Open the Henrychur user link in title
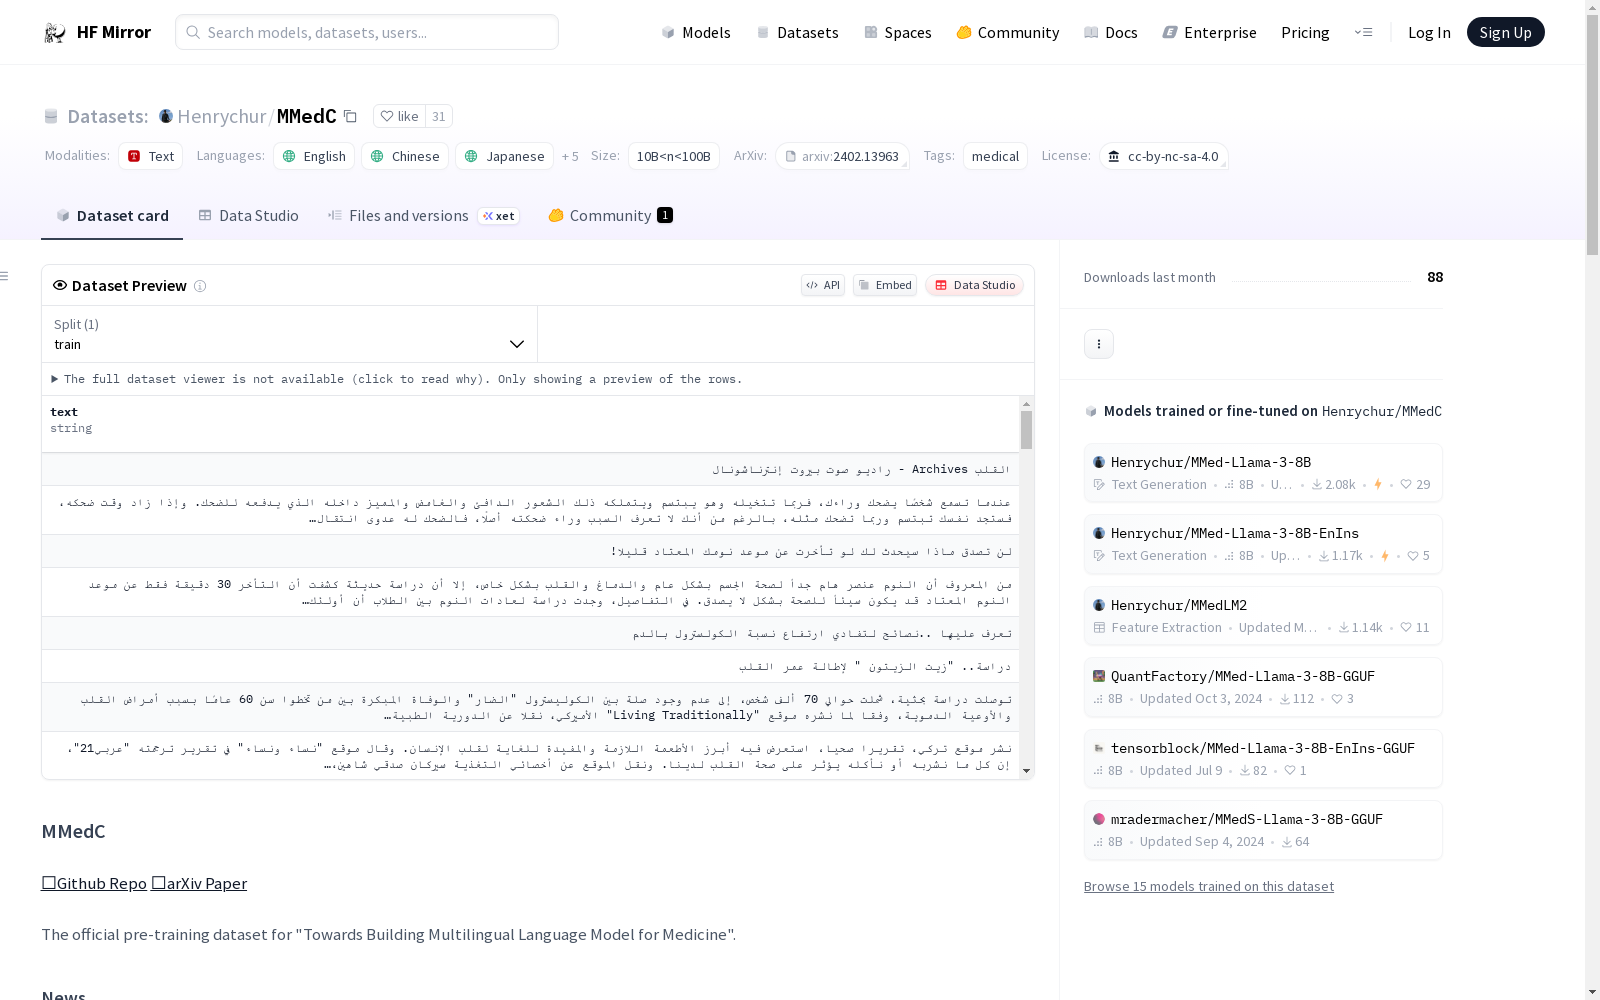Screen dimensions: 1600x1000 (222, 116)
